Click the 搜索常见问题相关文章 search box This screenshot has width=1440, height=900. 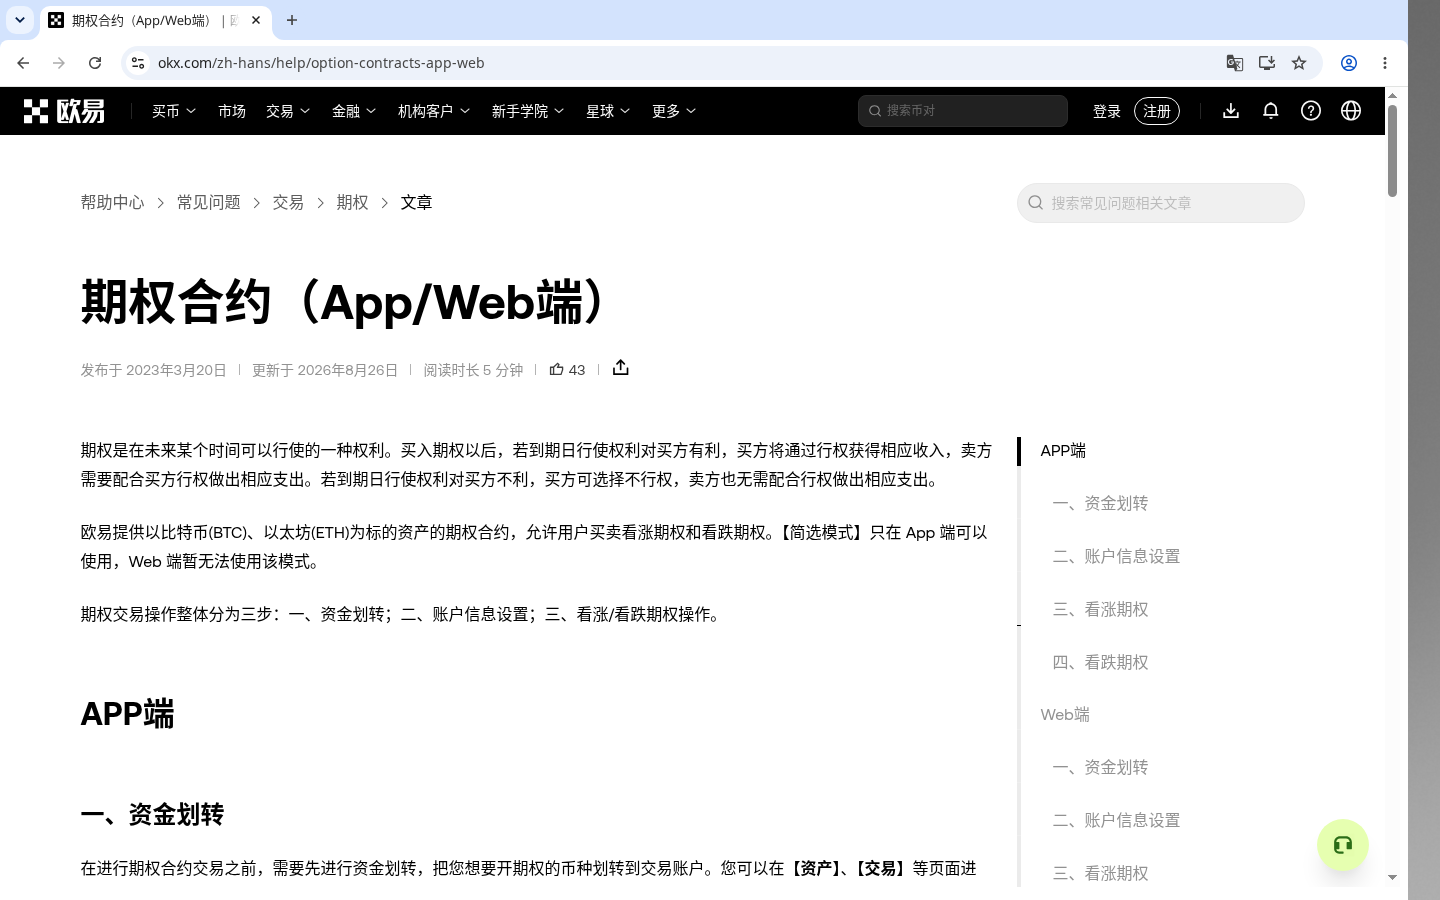coord(1161,203)
